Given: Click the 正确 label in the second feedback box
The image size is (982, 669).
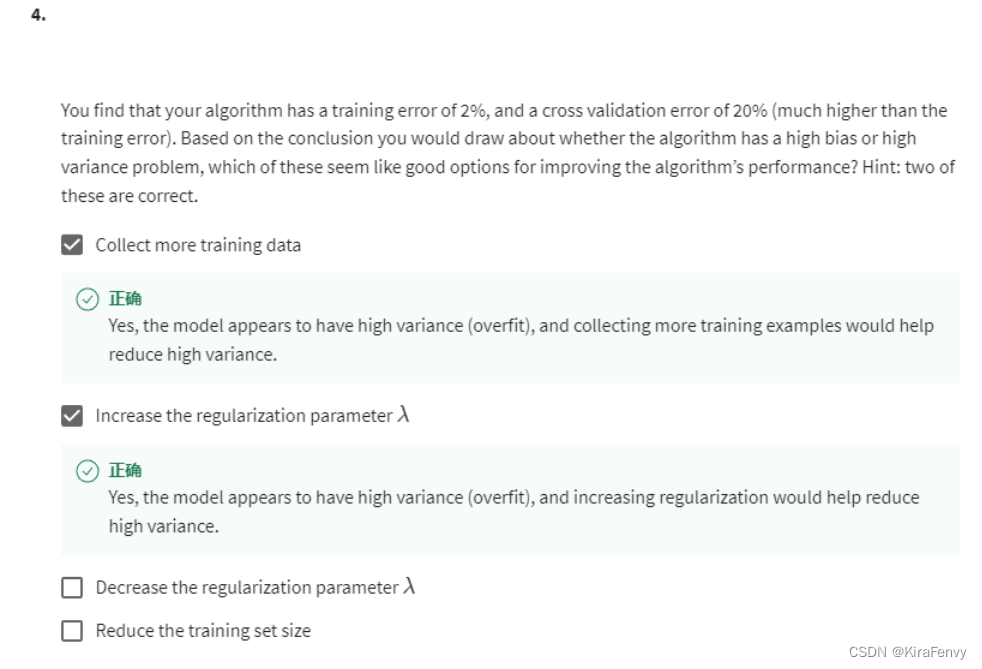Looking at the screenshot, I should tap(125, 470).
